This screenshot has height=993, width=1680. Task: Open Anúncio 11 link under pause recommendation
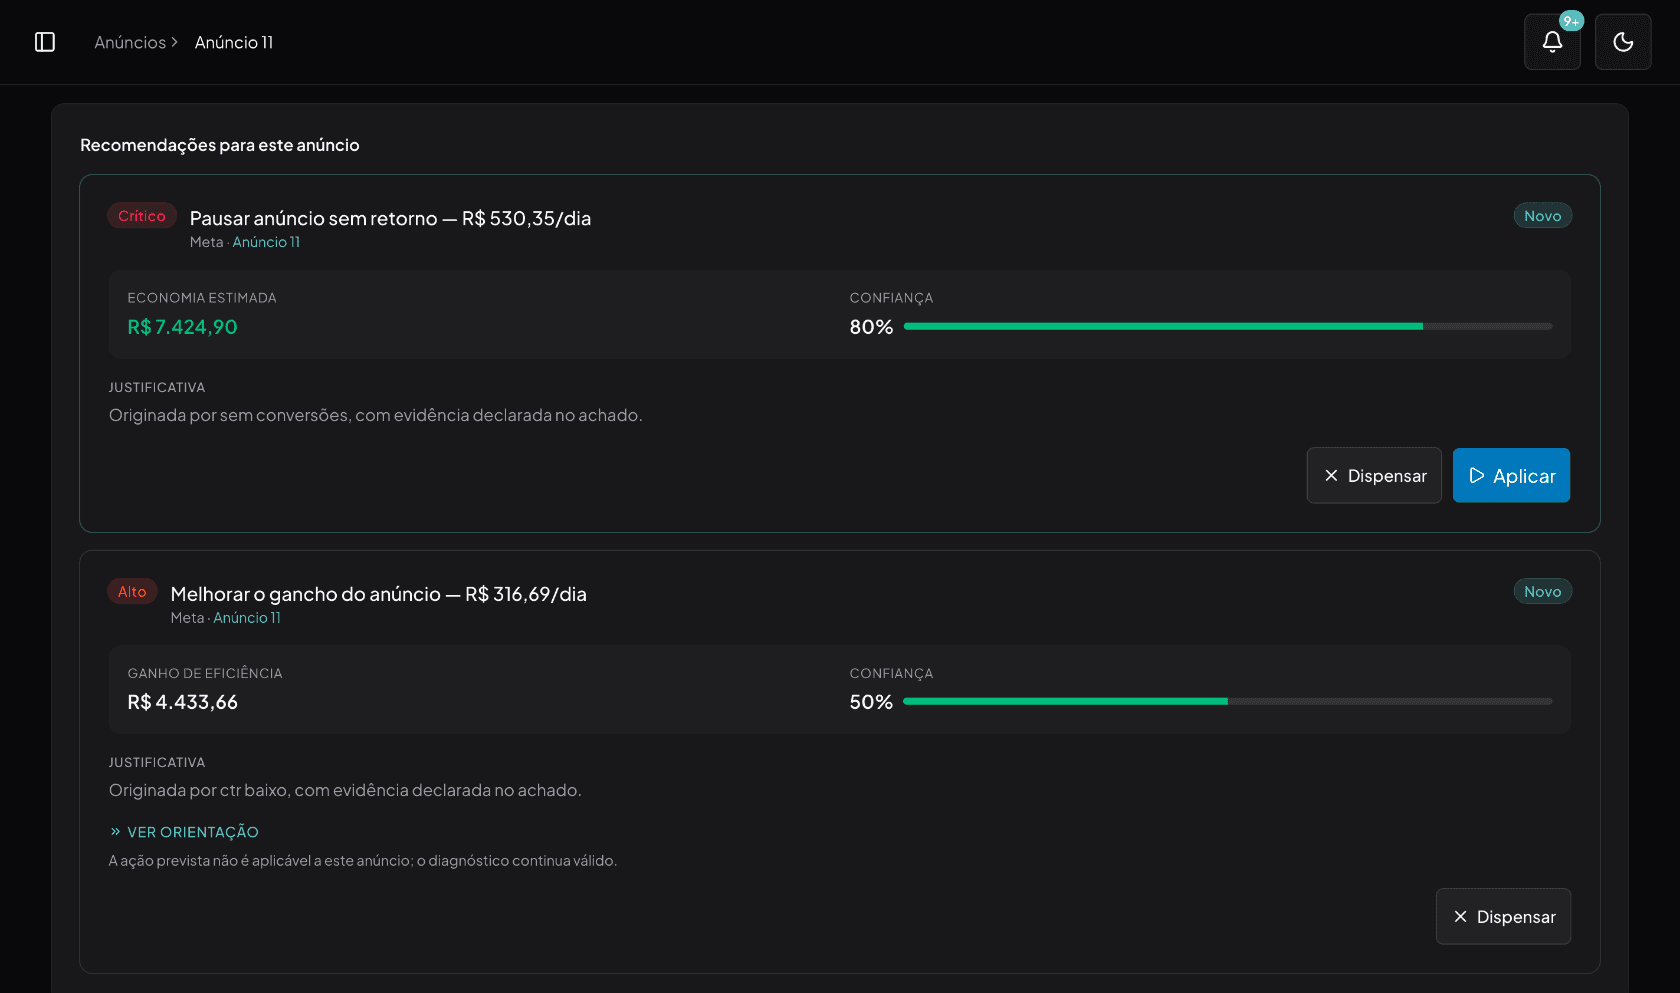coord(266,242)
